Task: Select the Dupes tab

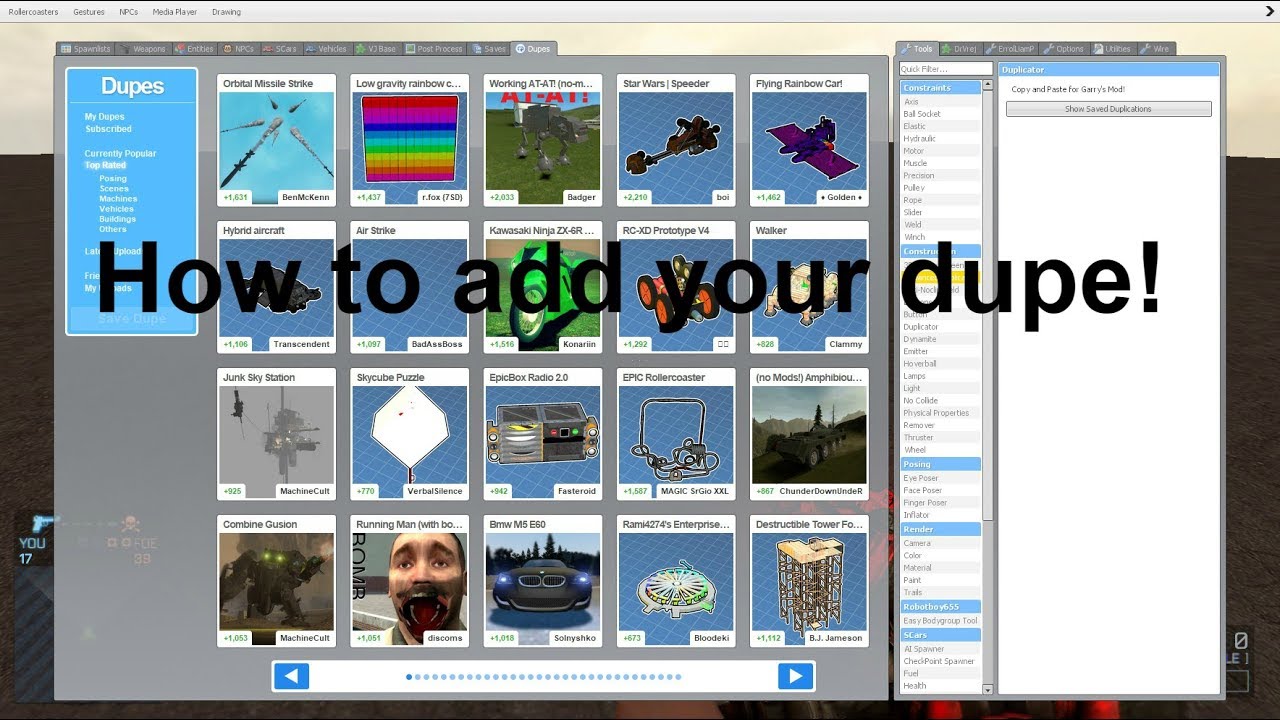Action: tap(534, 48)
